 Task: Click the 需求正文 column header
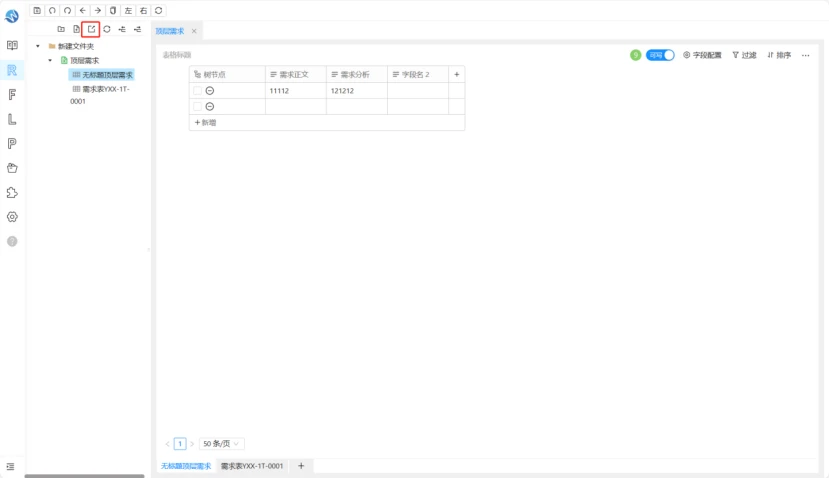296,75
